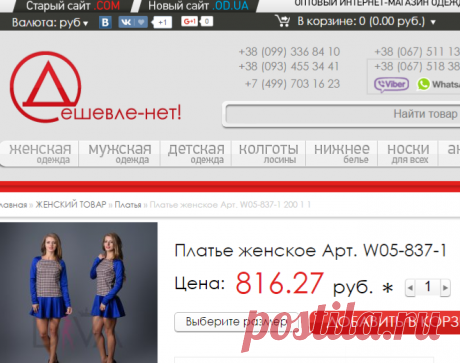The image size is (460, 363).
Task: Open 'Платья' breadcrumb link
Action: point(128,205)
